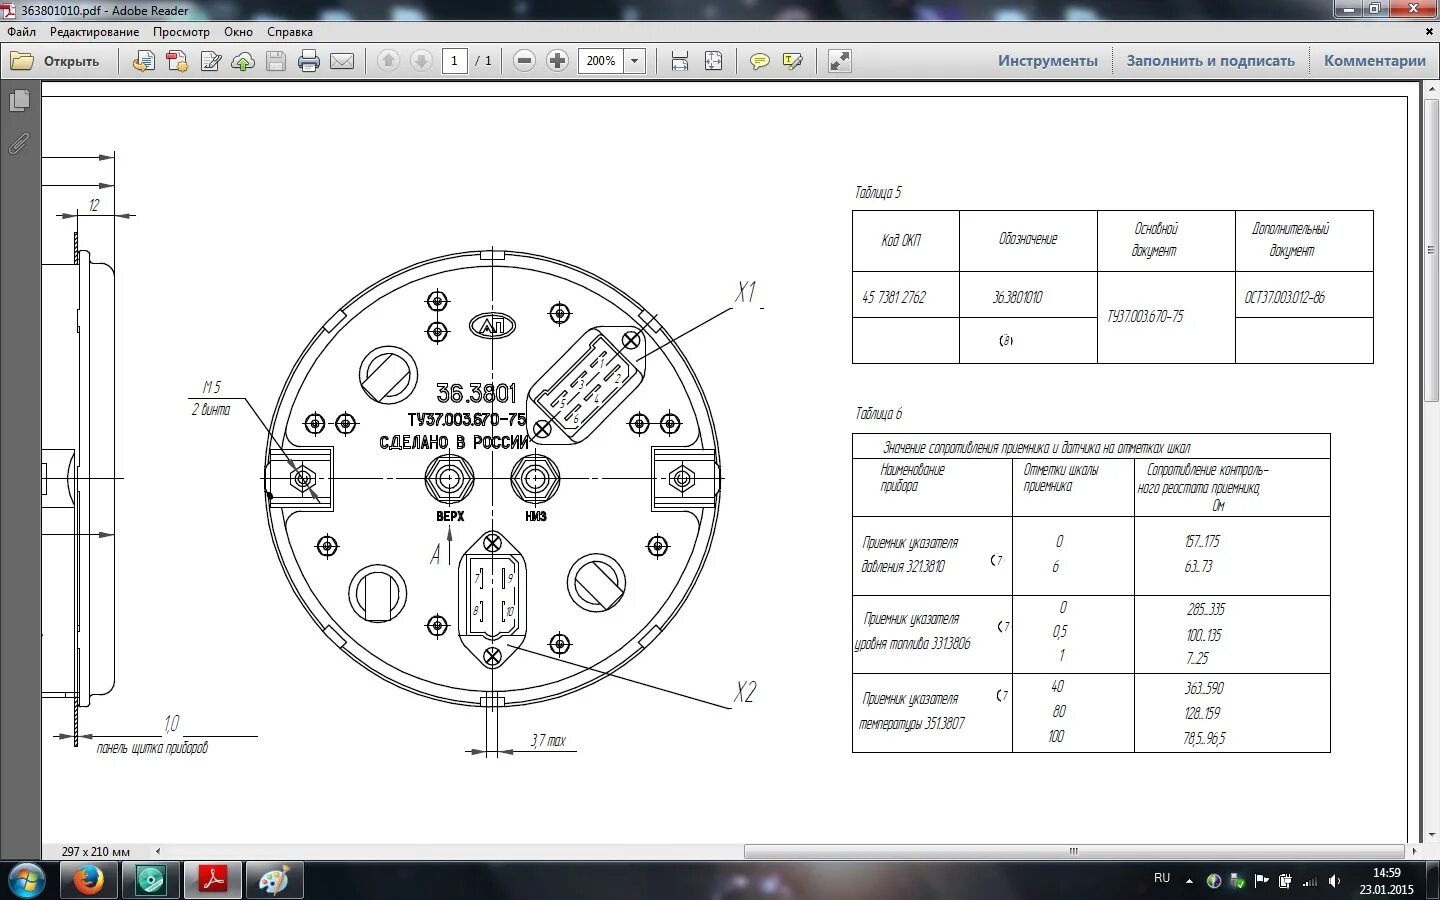Zoom out with the minus button
The width and height of the screenshot is (1440, 900).
[x=524, y=61]
